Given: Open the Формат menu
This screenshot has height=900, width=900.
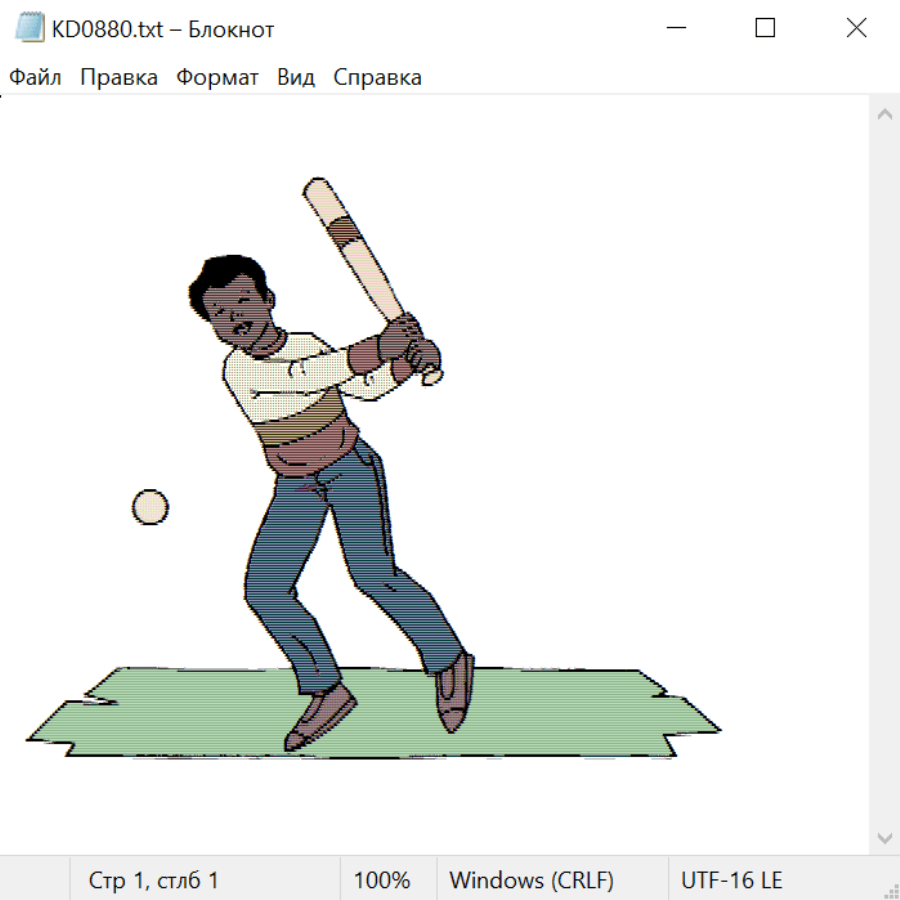Looking at the screenshot, I should click(217, 78).
